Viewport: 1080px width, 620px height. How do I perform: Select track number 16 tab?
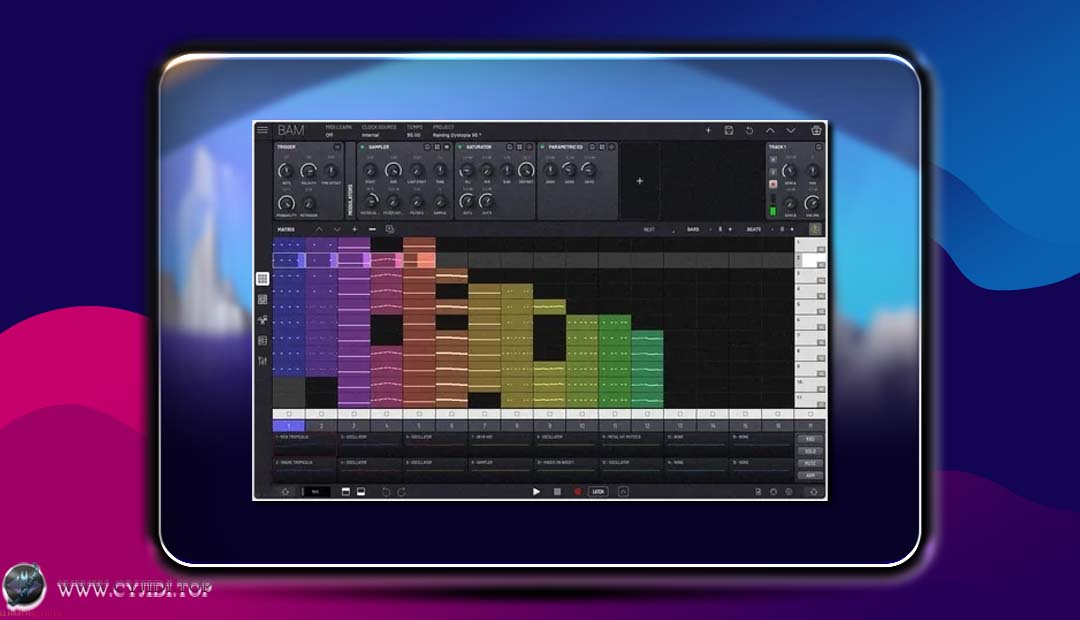778,426
